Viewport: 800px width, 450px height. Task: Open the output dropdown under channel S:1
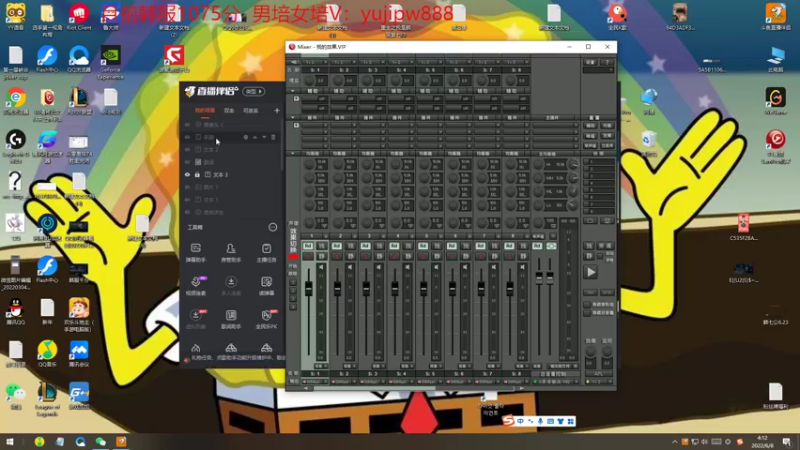coord(315,382)
